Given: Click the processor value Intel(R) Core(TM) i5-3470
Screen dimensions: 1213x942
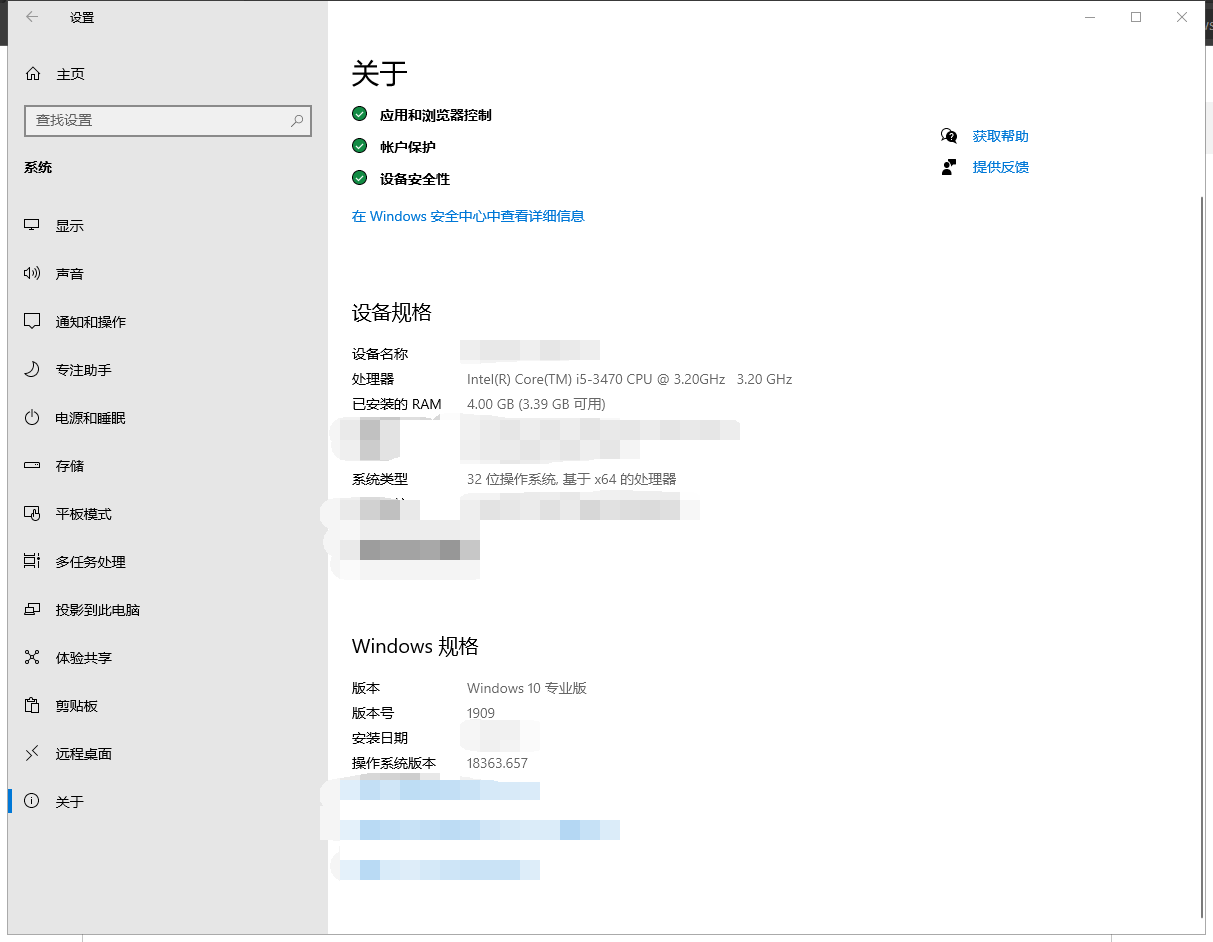Looking at the screenshot, I should click(x=629, y=379).
